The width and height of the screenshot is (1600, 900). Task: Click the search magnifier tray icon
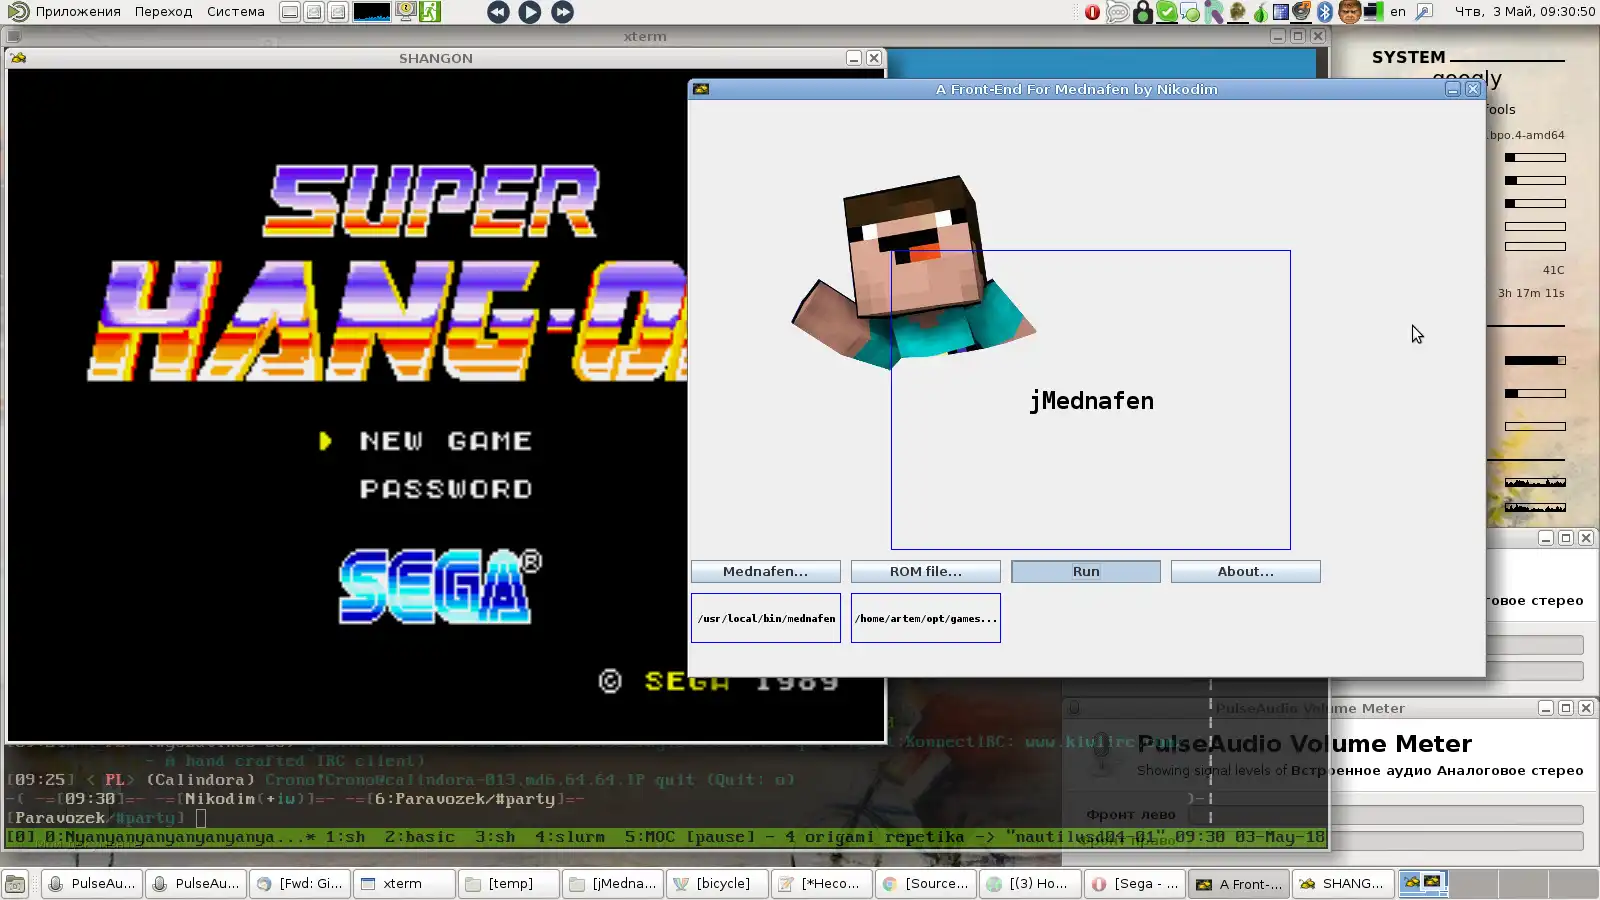tap(1424, 12)
